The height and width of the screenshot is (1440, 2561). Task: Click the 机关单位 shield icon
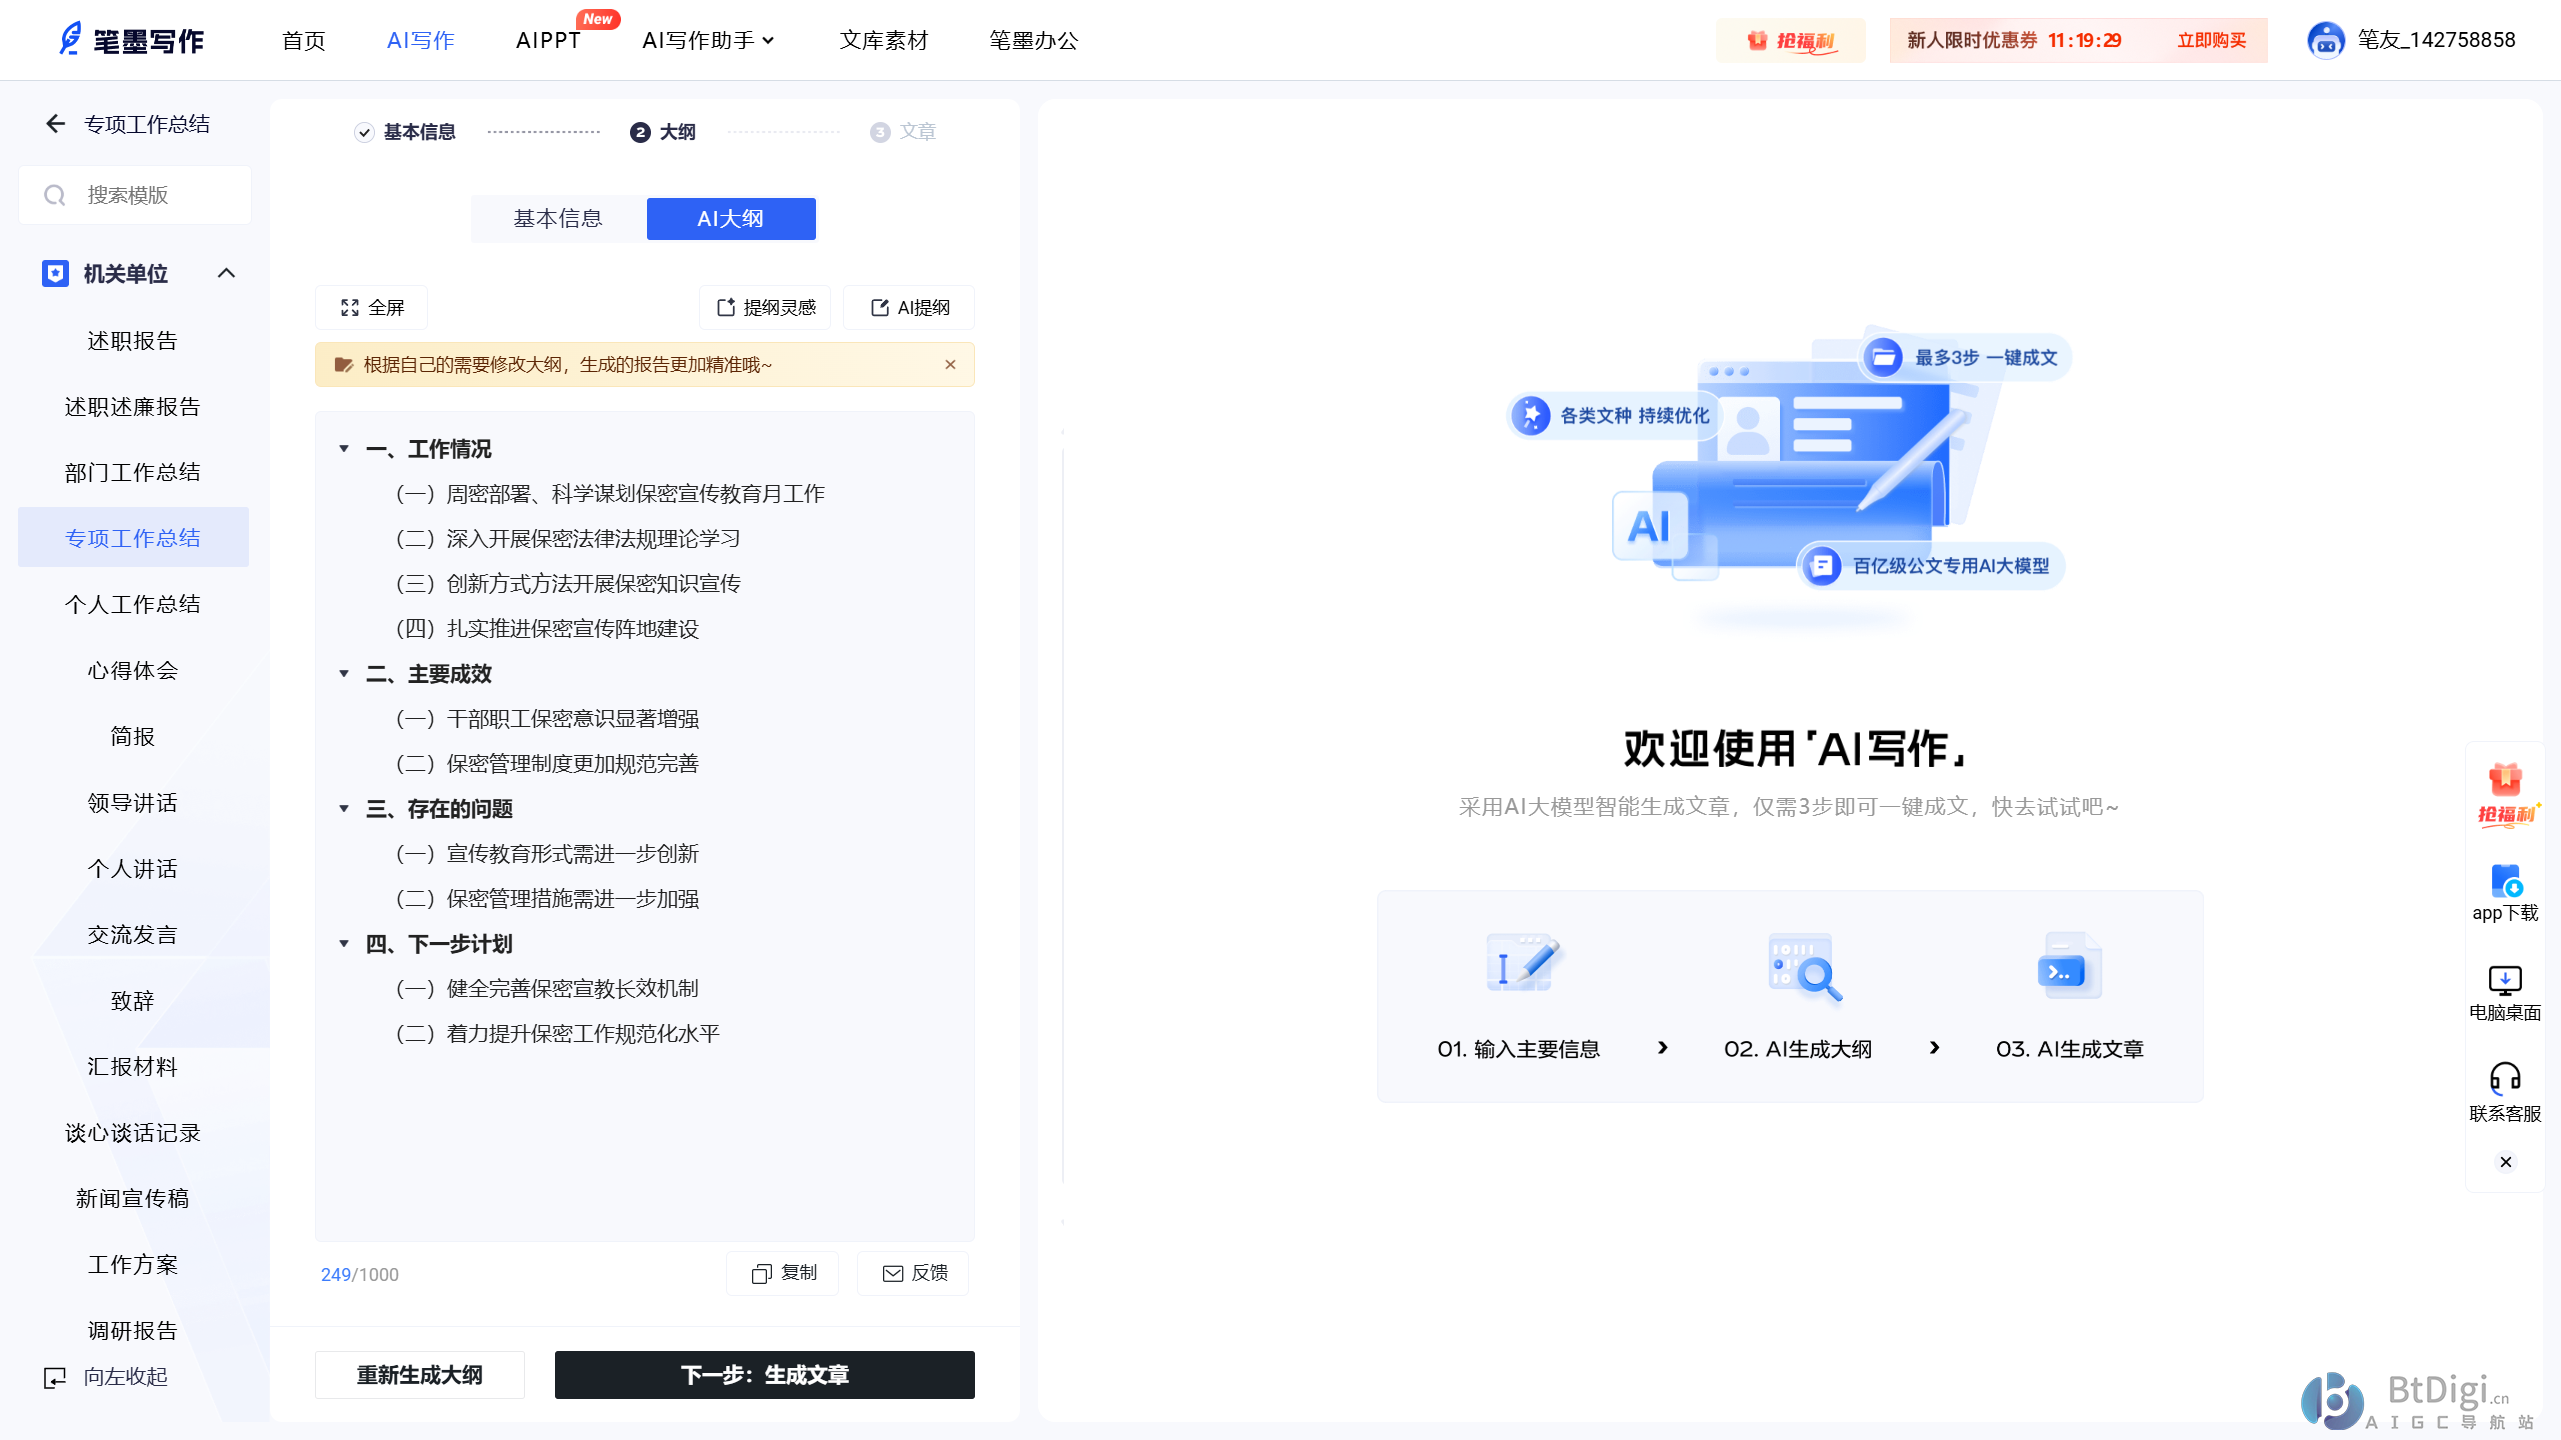[x=55, y=273]
